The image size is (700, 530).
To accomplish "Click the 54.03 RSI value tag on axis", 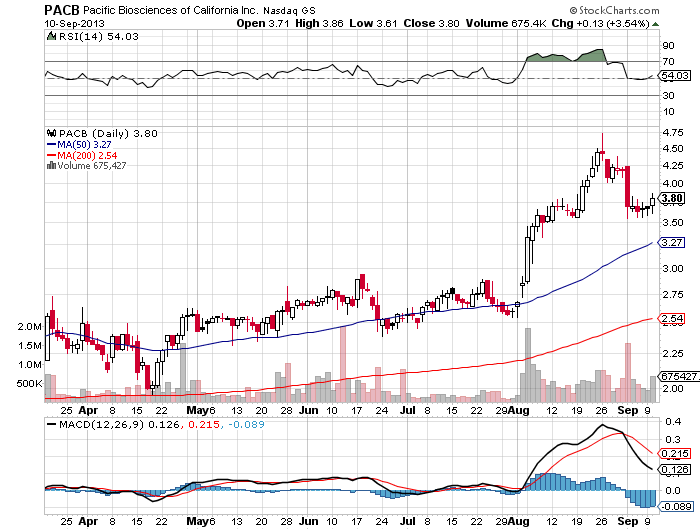I will 675,75.
